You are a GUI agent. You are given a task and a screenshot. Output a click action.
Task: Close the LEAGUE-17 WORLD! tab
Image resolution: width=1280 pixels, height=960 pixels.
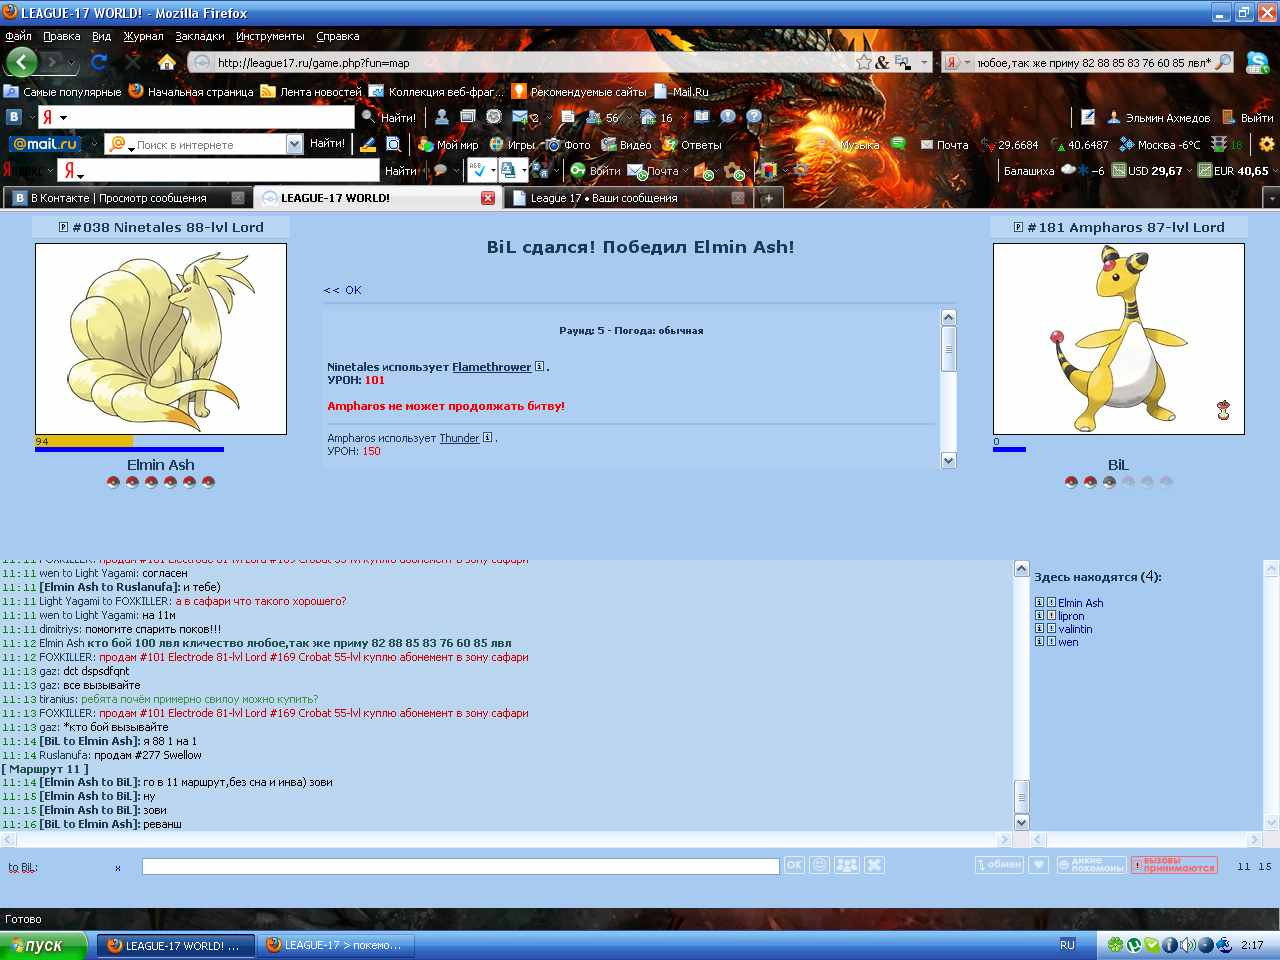(x=488, y=198)
